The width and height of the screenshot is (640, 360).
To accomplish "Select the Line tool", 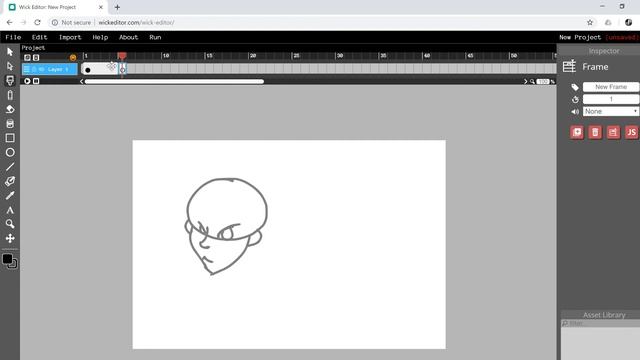I will click(10, 167).
